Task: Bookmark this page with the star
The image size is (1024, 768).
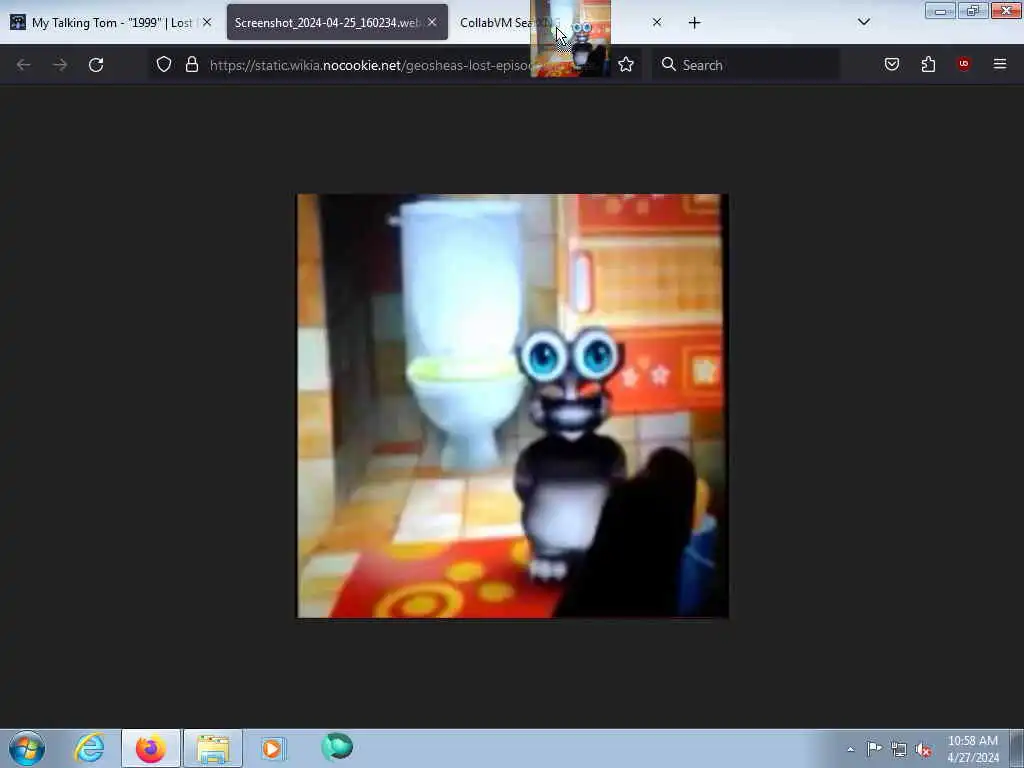Action: (626, 64)
